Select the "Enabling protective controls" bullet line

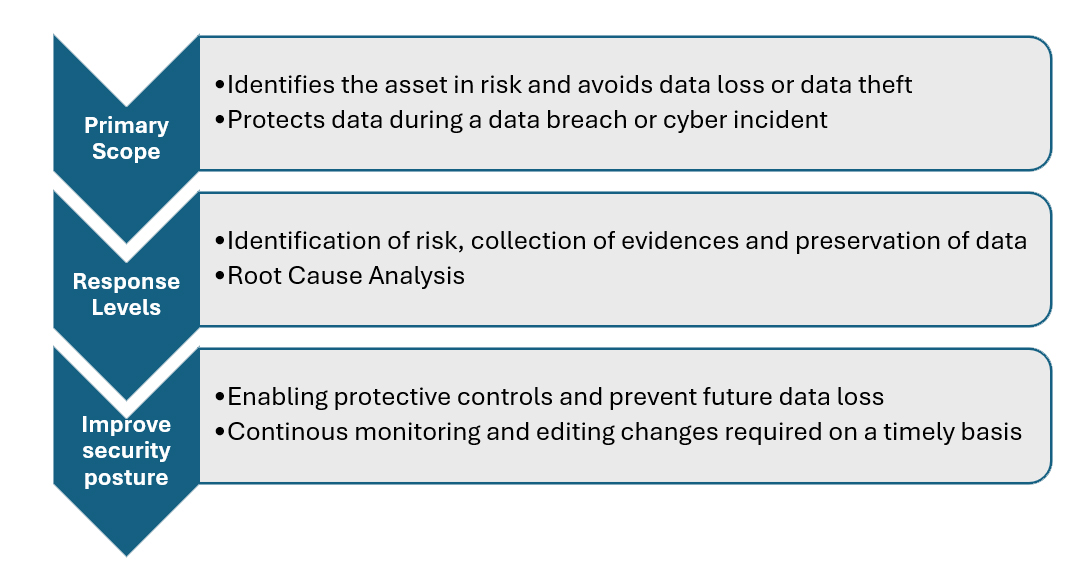pos(549,397)
